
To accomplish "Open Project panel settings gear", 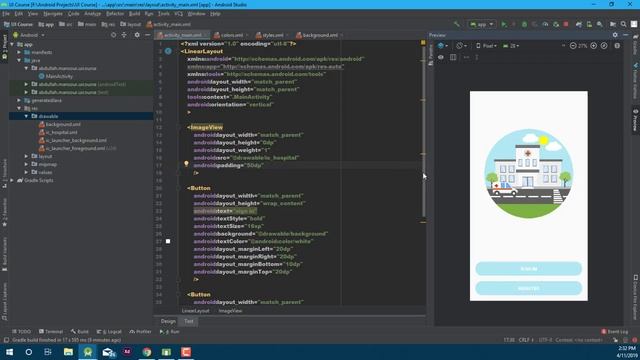I will click(x=137, y=35).
